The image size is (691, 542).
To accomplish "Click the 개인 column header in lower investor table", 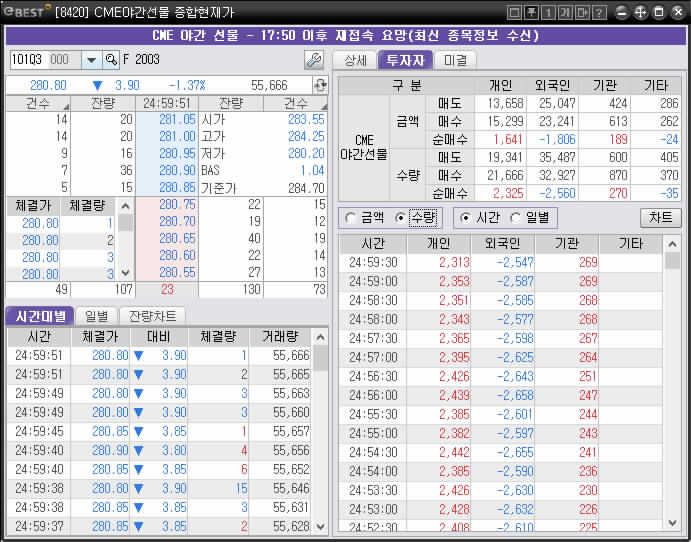I will (438, 243).
